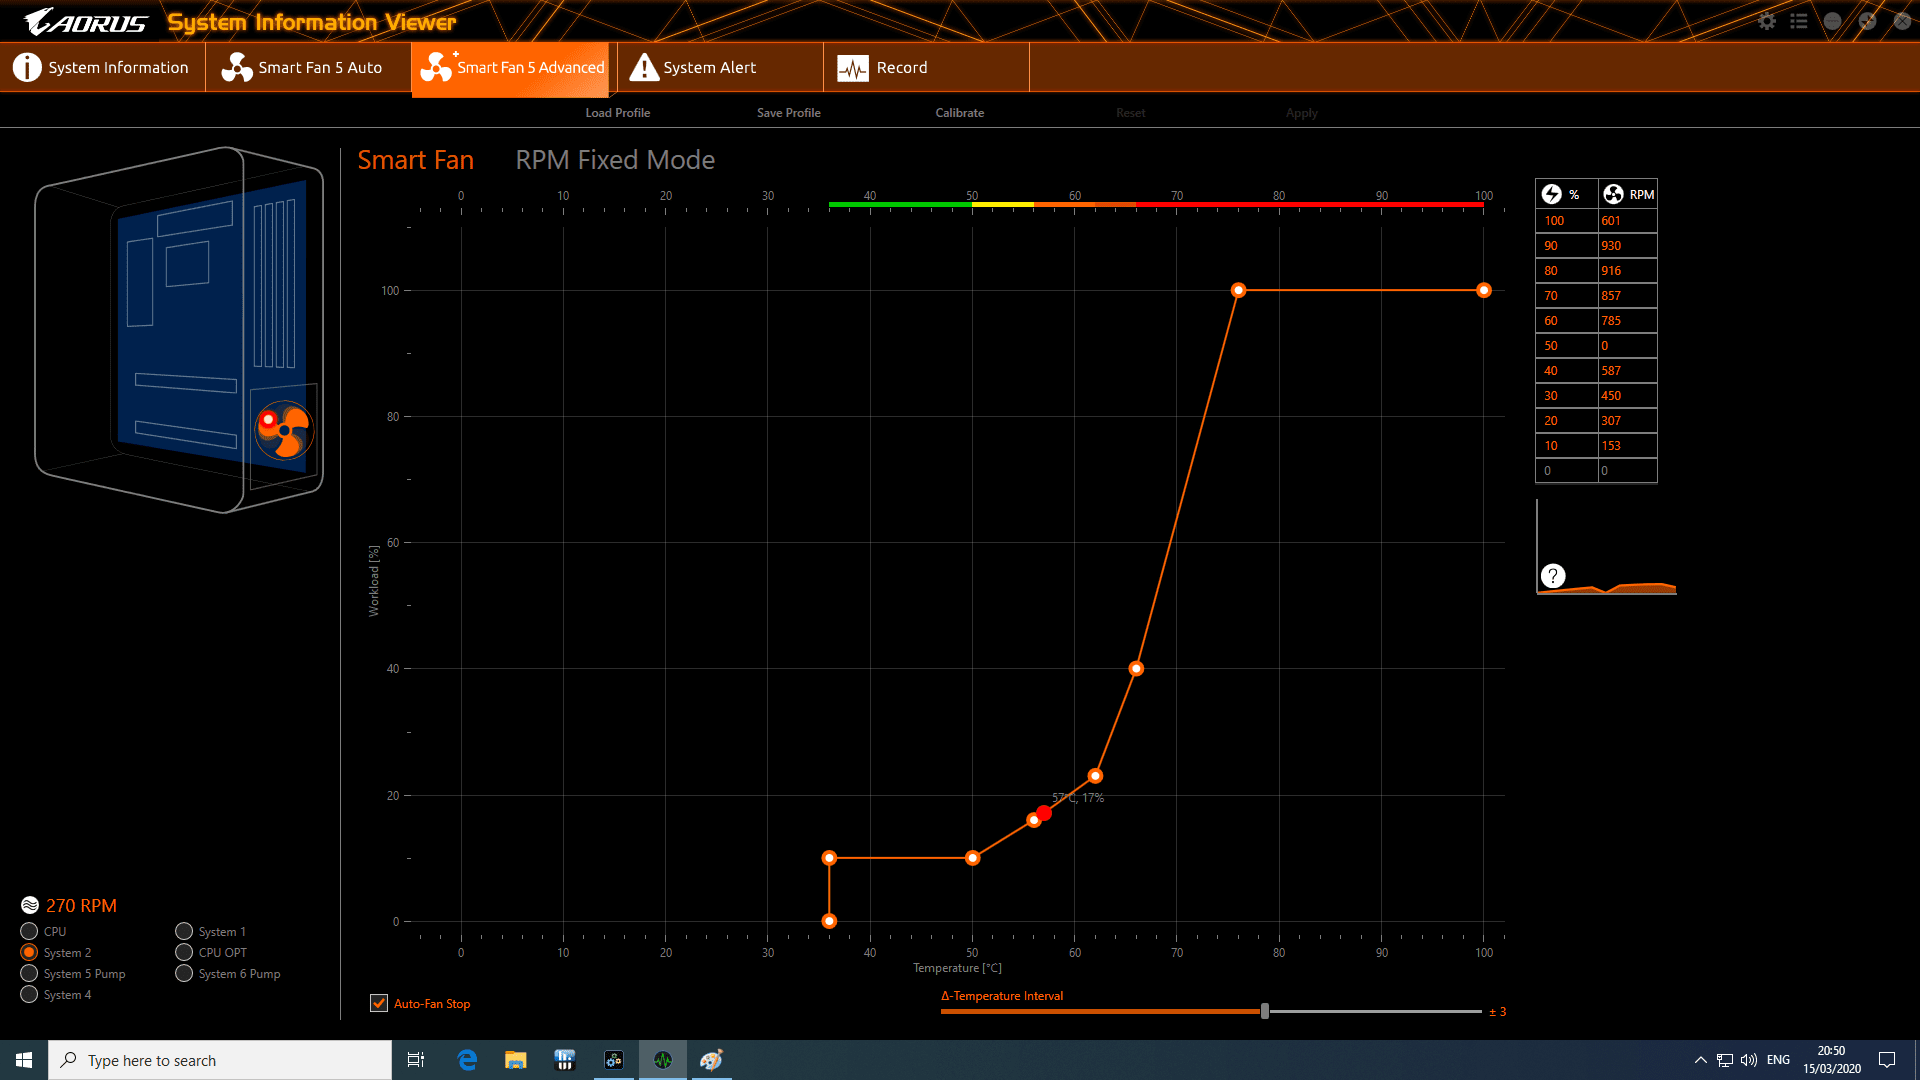Click the Record waveform icon
This screenshot has width=1920, height=1080.
click(853, 68)
